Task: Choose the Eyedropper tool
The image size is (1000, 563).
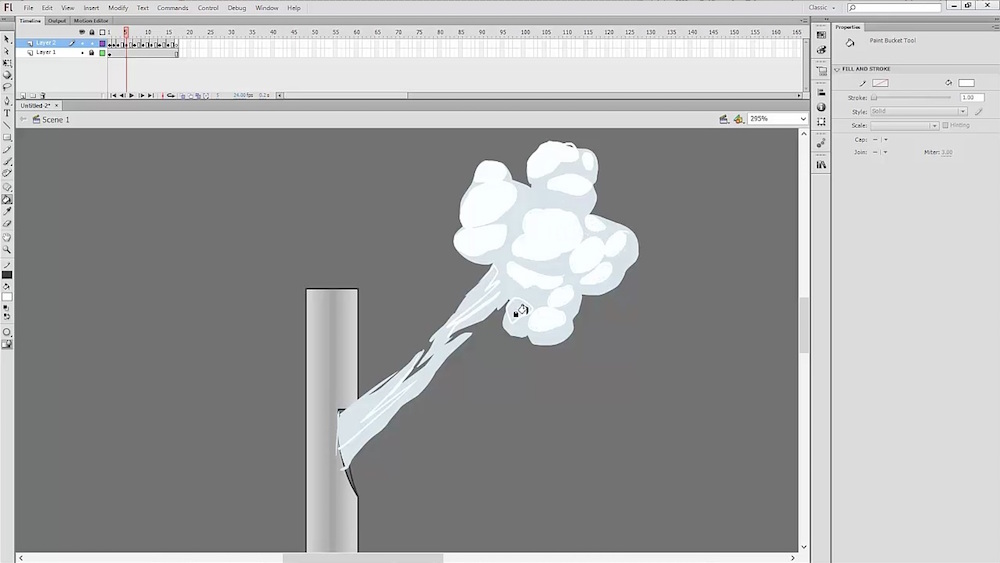Action: 7,211
